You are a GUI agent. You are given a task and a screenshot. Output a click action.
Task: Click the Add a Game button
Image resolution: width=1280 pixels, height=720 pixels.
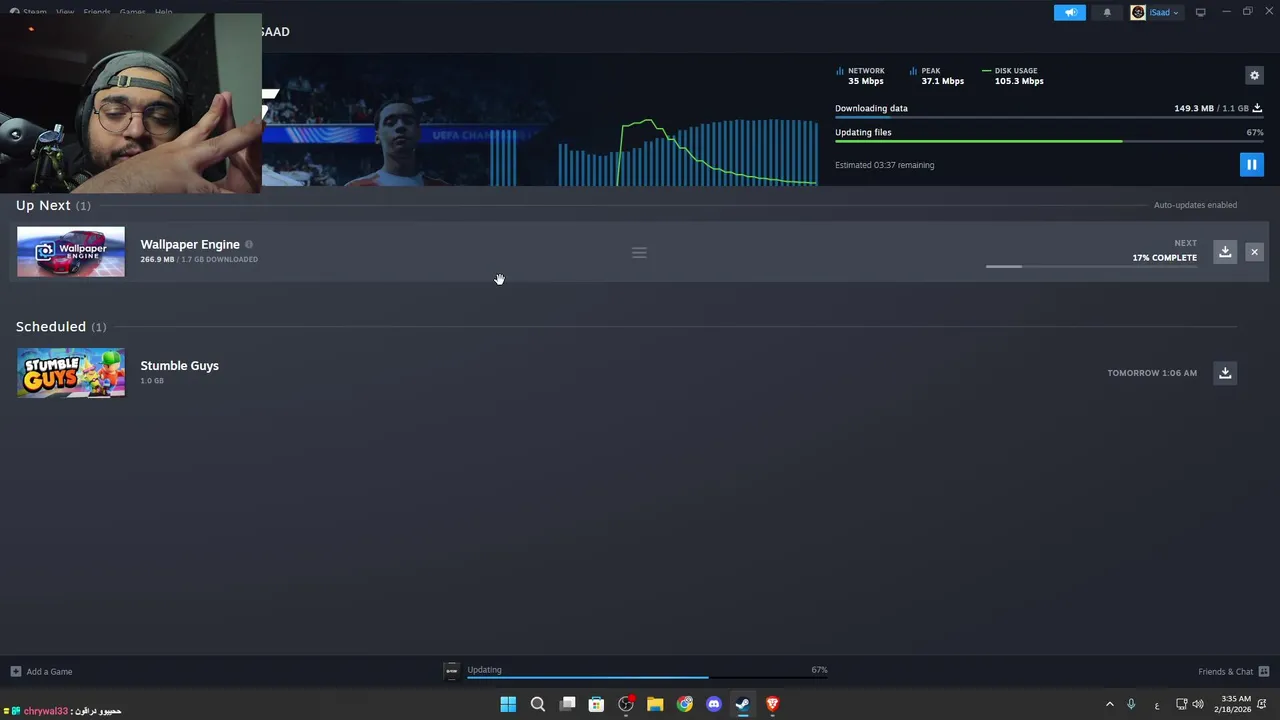click(41, 671)
